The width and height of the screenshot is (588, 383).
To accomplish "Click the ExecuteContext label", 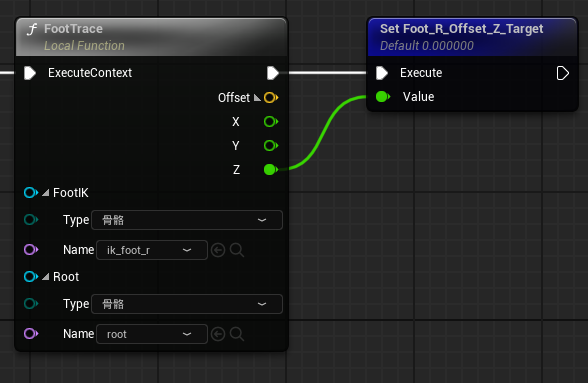I will coord(90,73).
